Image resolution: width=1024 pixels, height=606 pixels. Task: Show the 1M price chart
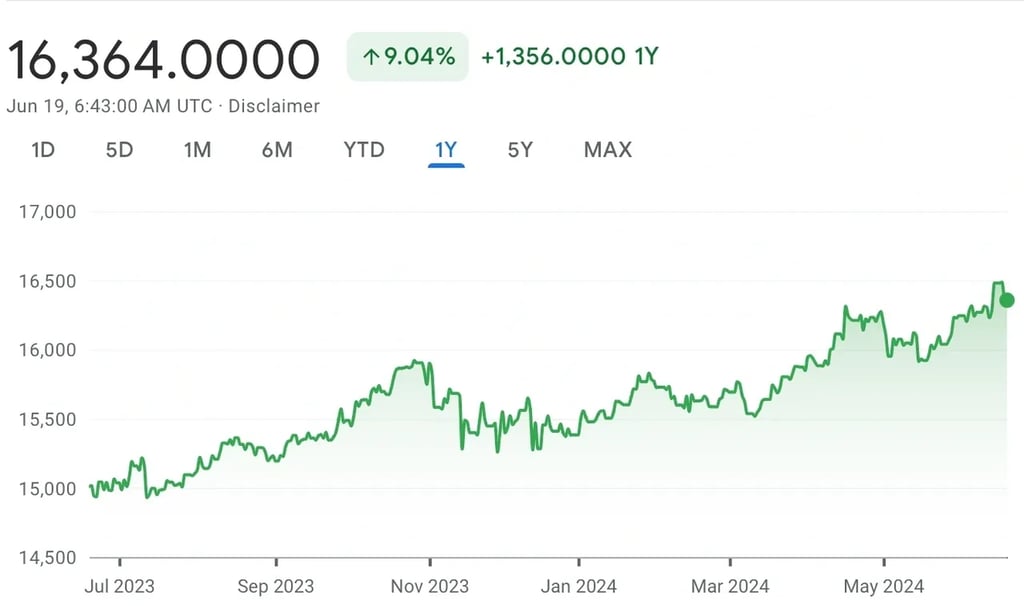(x=197, y=150)
